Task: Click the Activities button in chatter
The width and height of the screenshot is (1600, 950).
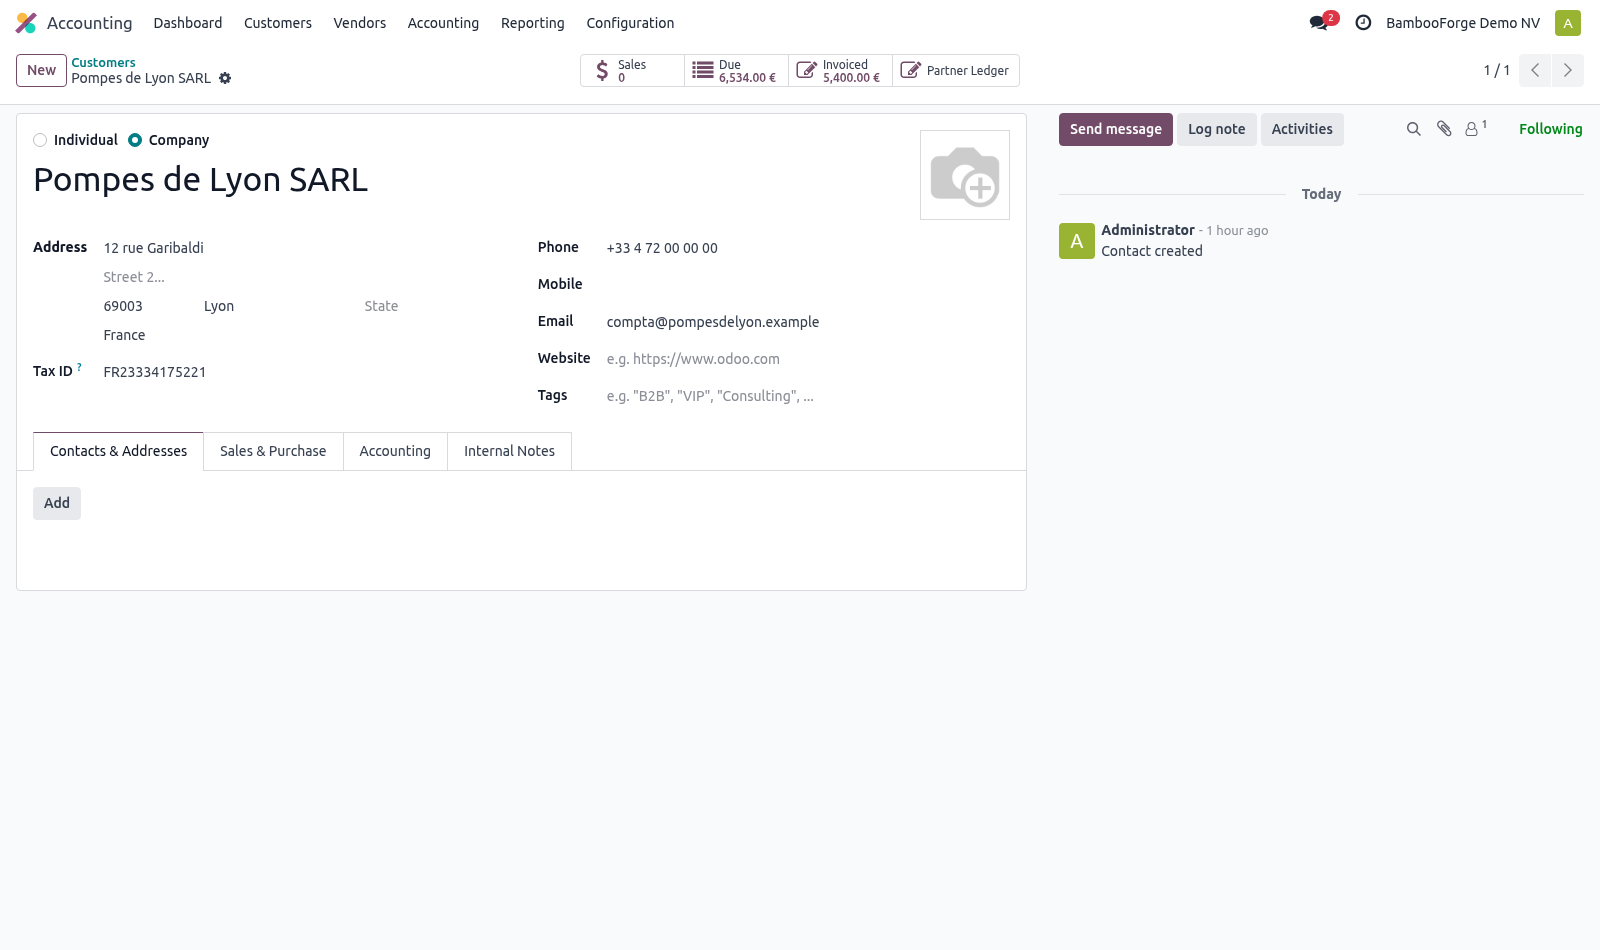Action: pyautogui.click(x=1302, y=129)
